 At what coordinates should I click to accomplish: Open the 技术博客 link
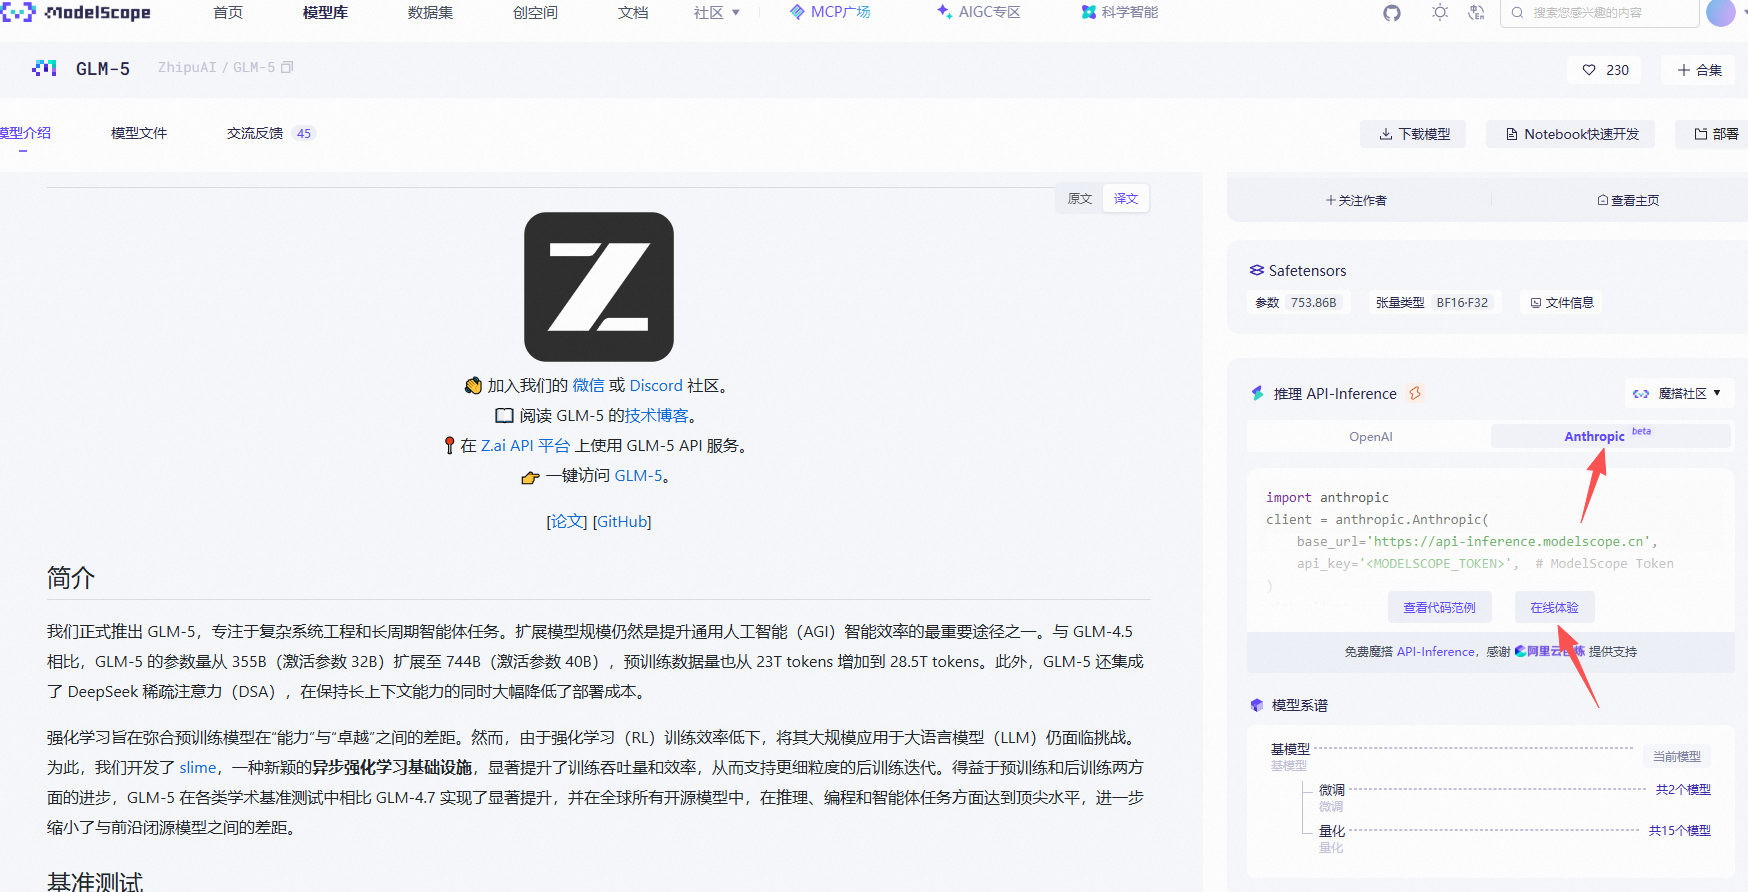click(657, 415)
